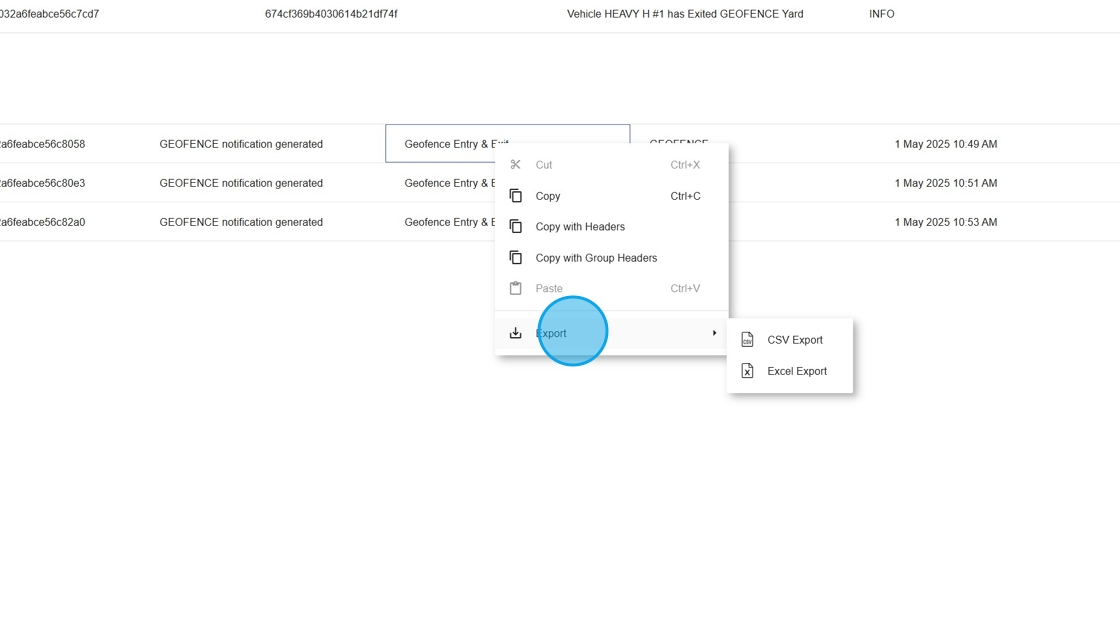The image size is (1120, 626).
Task: Click the Export download icon
Action: click(515, 333)
